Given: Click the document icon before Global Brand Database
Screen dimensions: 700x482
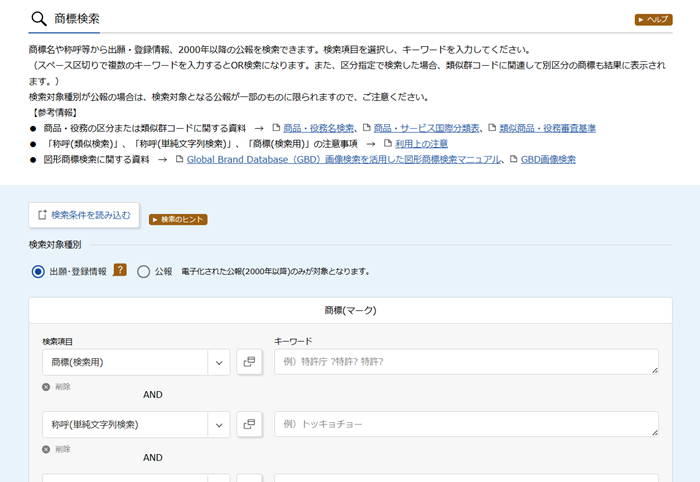Looking at the screenshot, I should point(179,159).
